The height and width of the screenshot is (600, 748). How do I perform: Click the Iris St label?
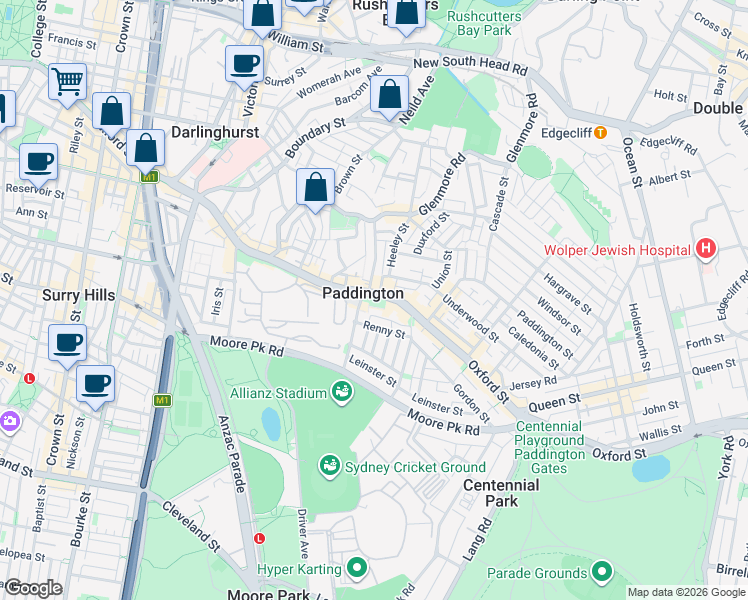pyautogui.click(x=217, y=301)
